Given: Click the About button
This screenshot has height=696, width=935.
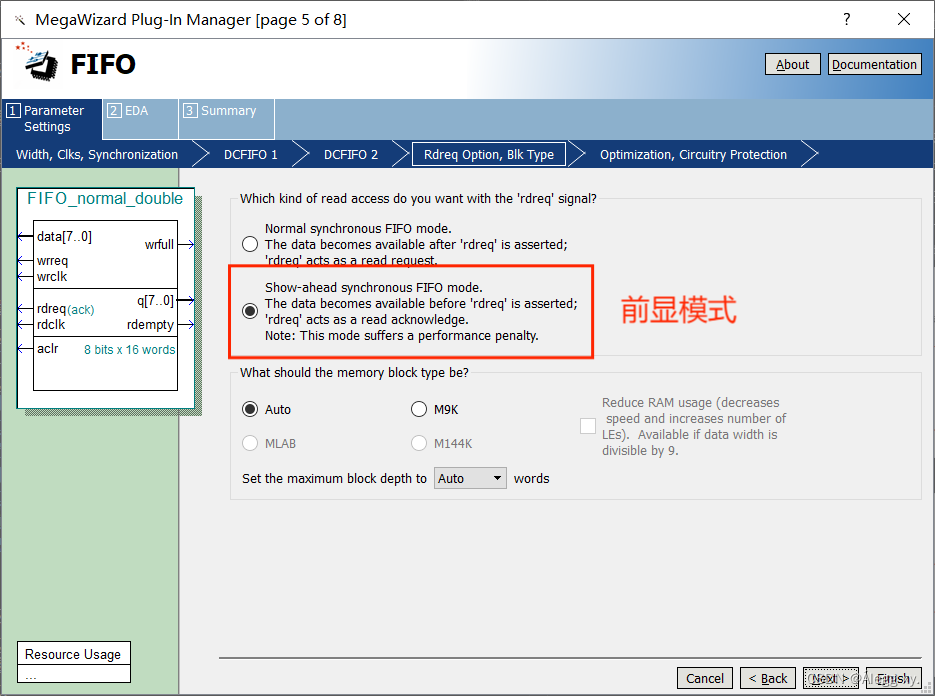Looking at the screenshot, I should (792, 64).
